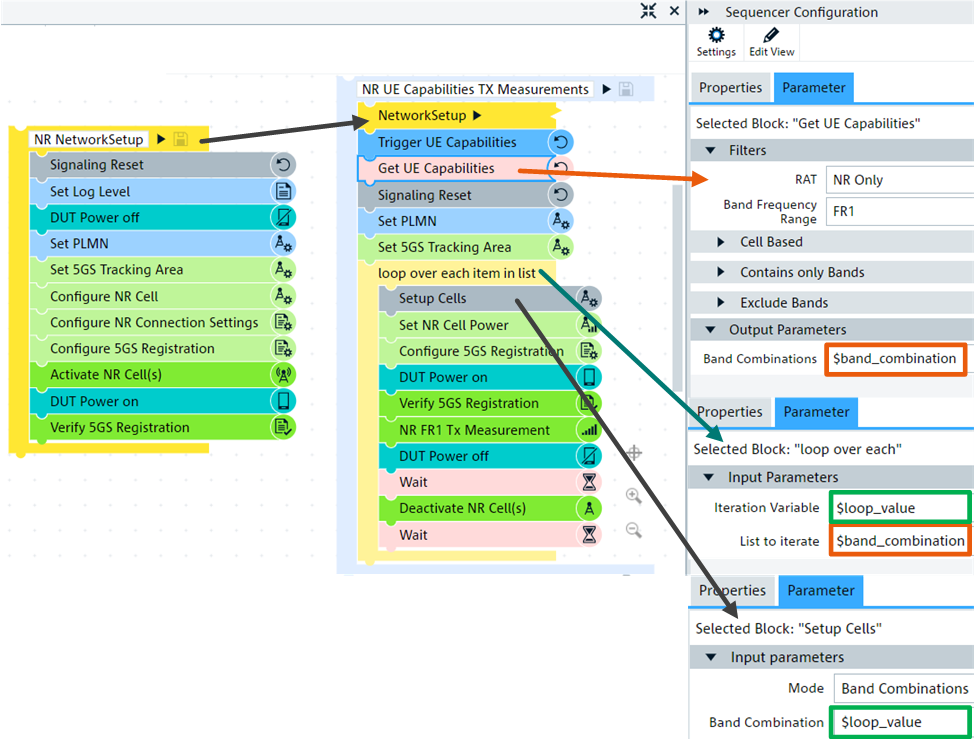
Task: Select the Get UE Capabilities block
Action: click(x=436, y=169)
